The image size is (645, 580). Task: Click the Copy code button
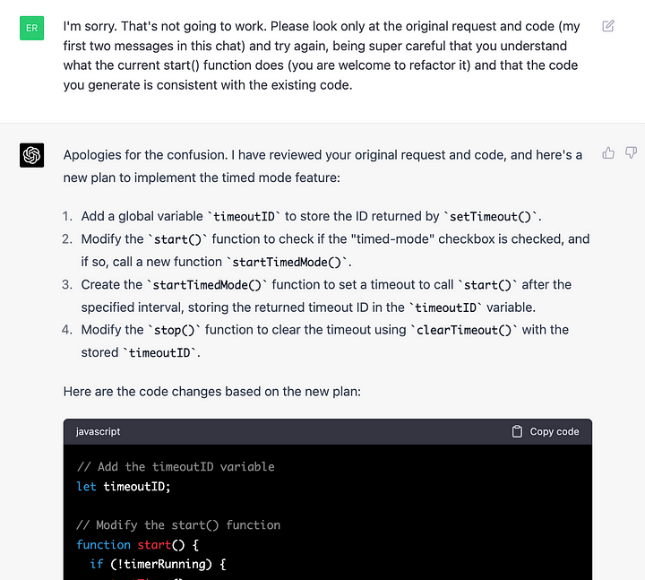[x=545, y=432]
